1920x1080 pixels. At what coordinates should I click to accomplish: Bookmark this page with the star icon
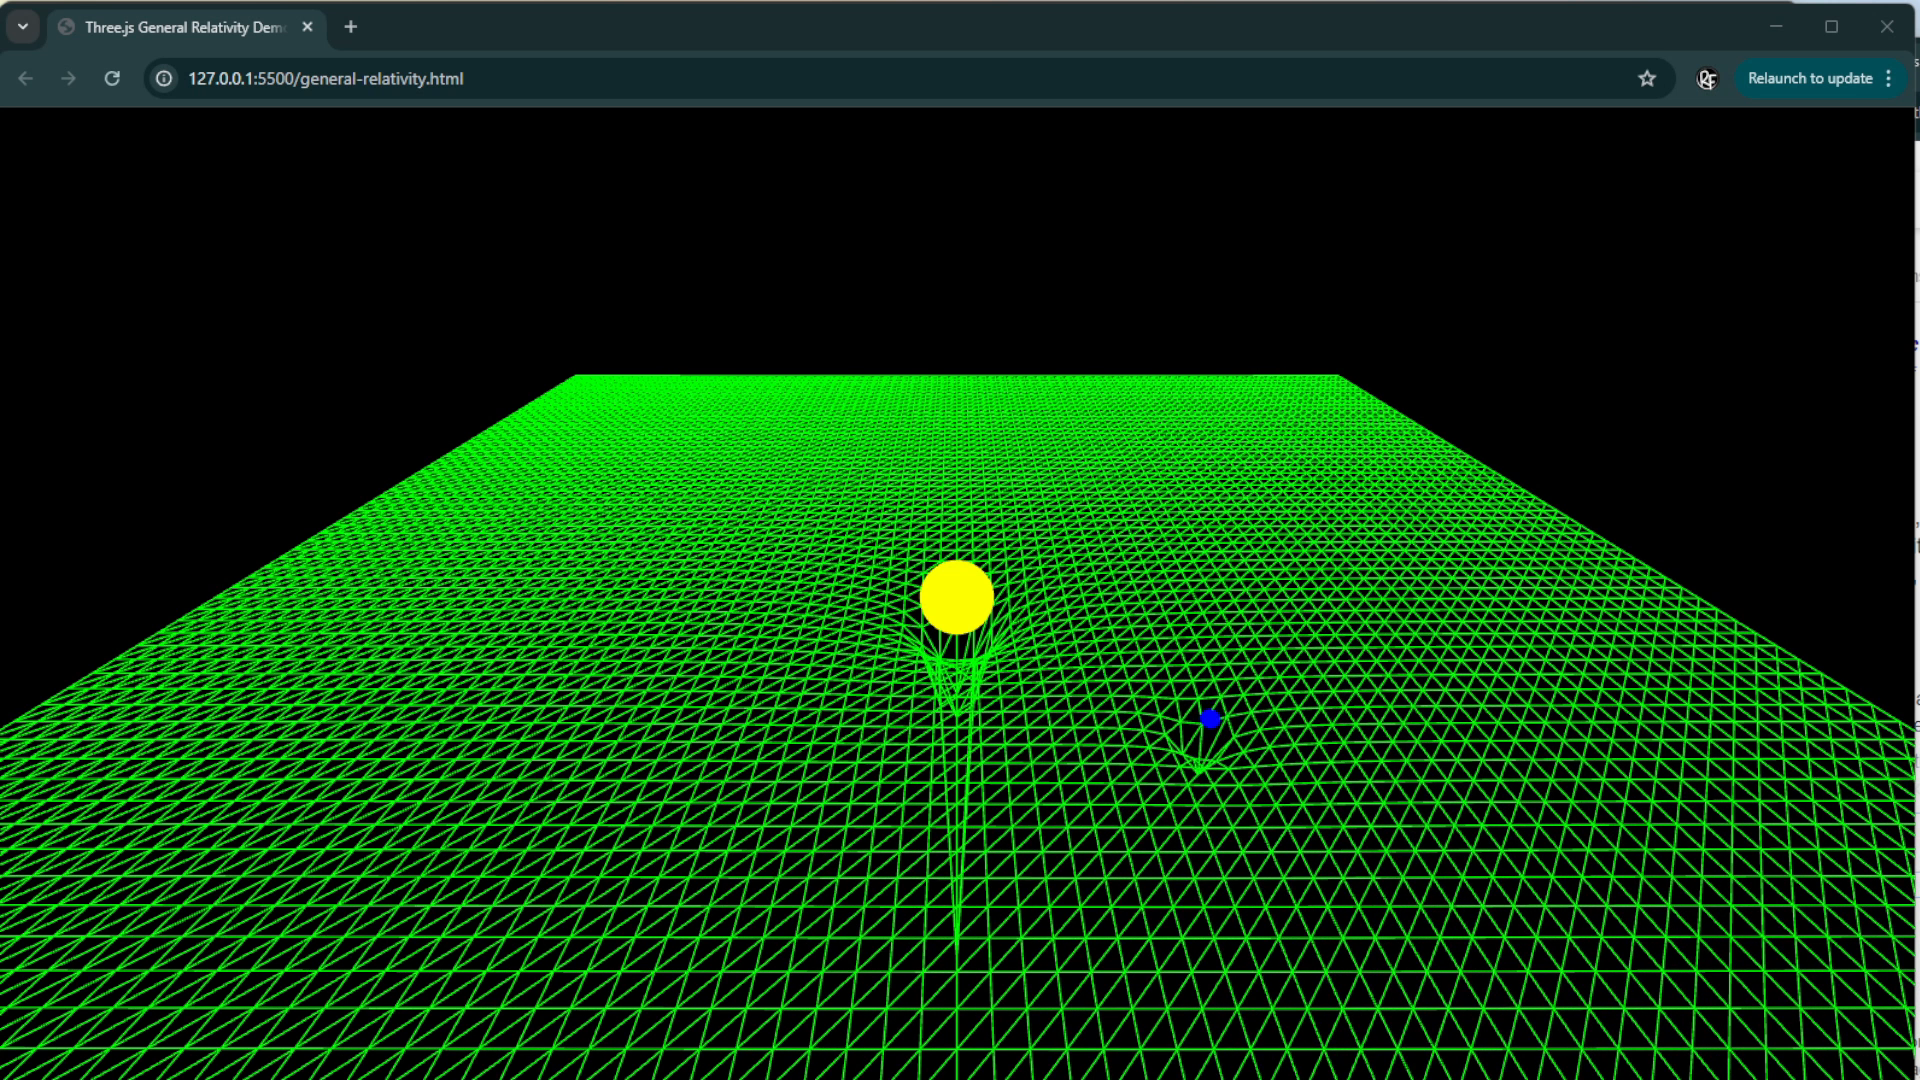1647,78
